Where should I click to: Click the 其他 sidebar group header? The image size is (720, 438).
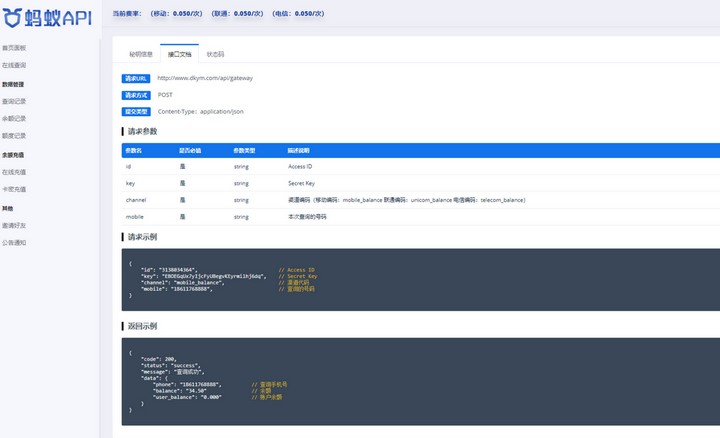7,208
